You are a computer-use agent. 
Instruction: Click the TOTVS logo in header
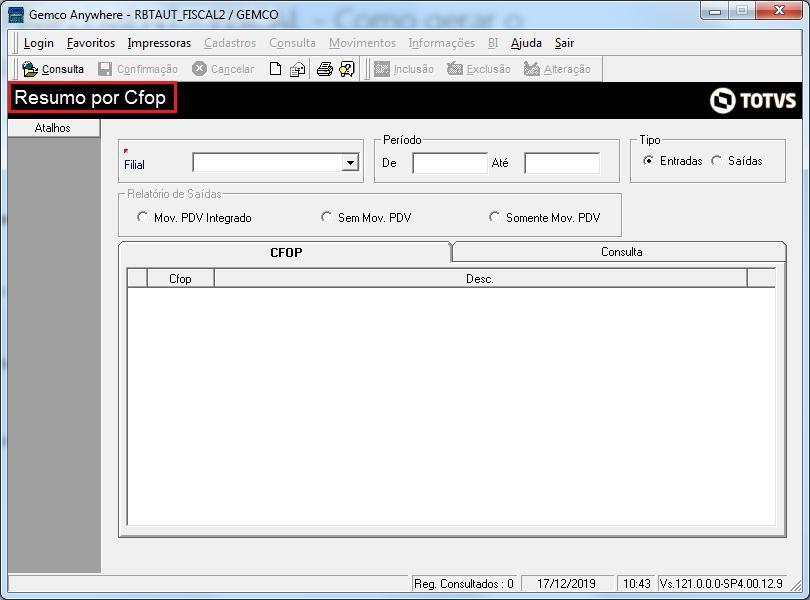point(753,100)
